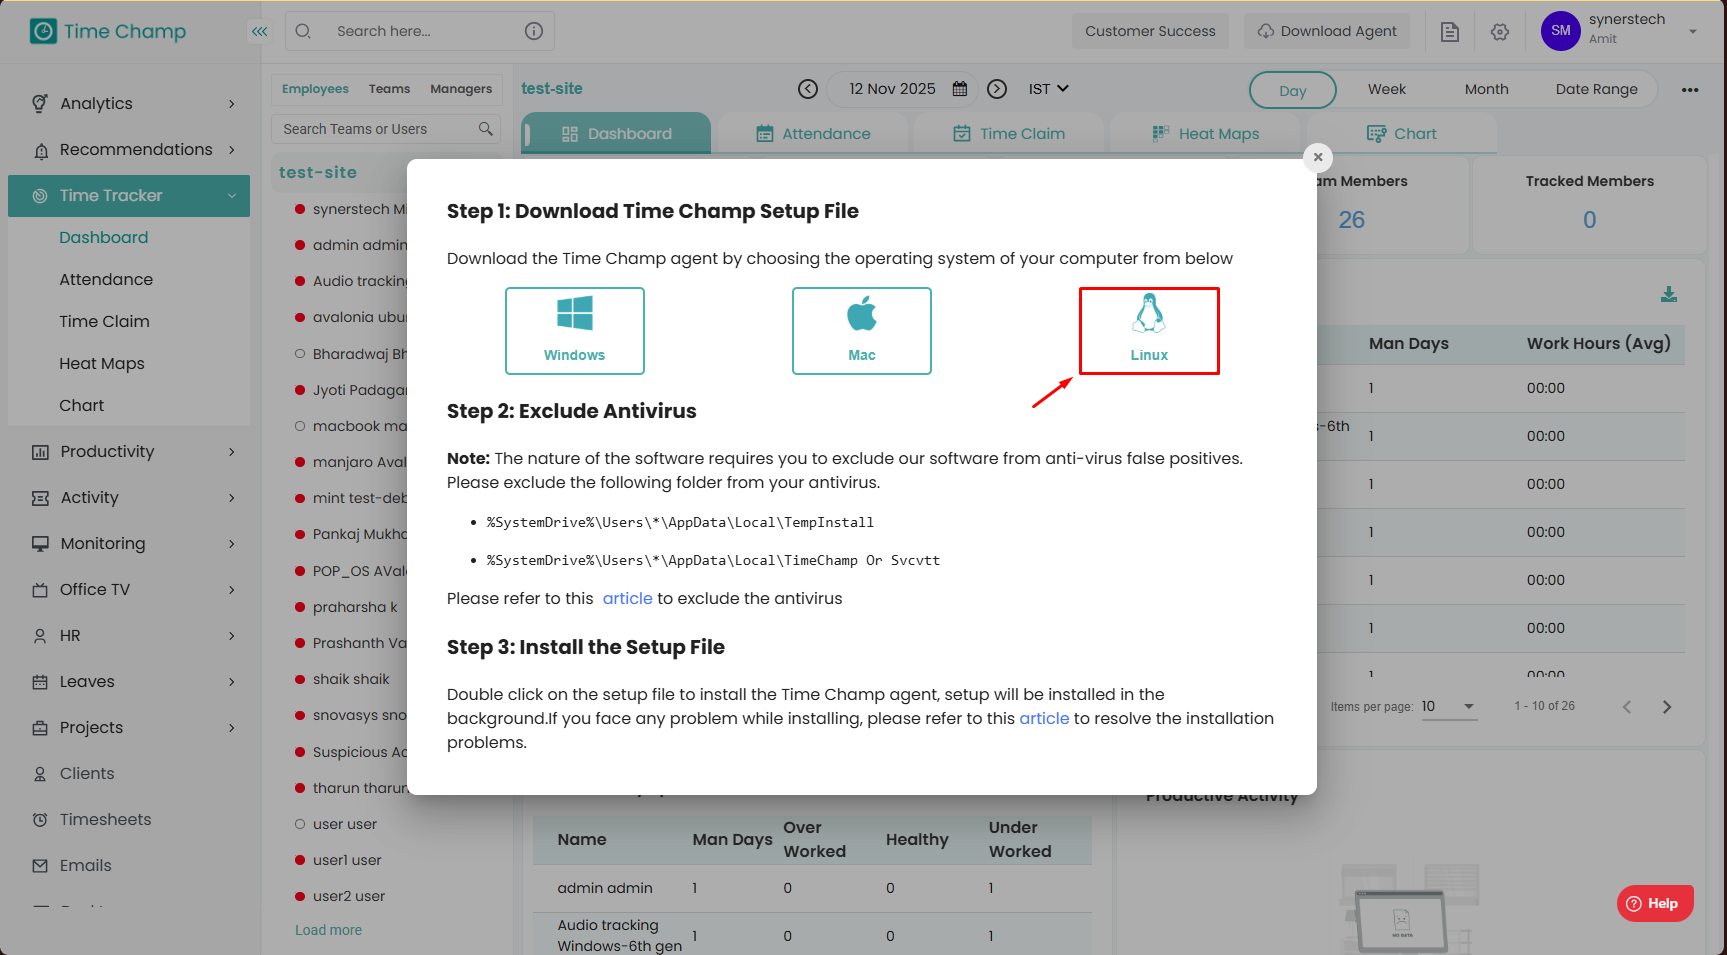Click Load more in the user list
The width and height of the screenshot is (1727, 955).
(328, 930)
